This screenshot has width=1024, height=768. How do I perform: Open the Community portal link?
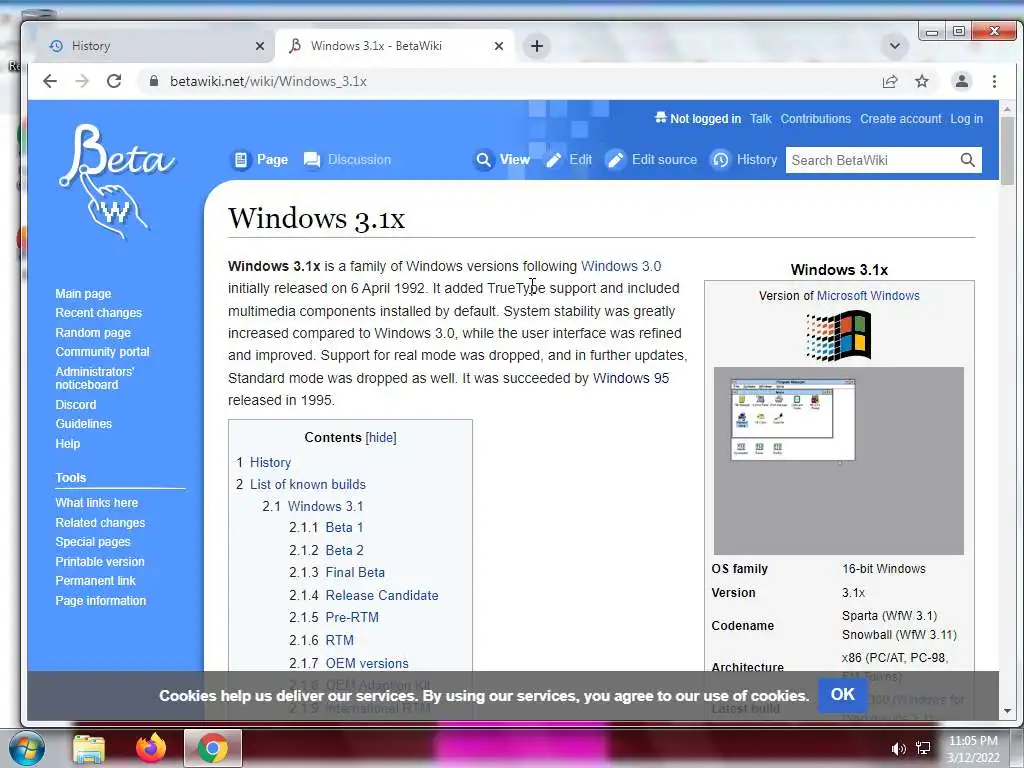click(x=103, y=351)
